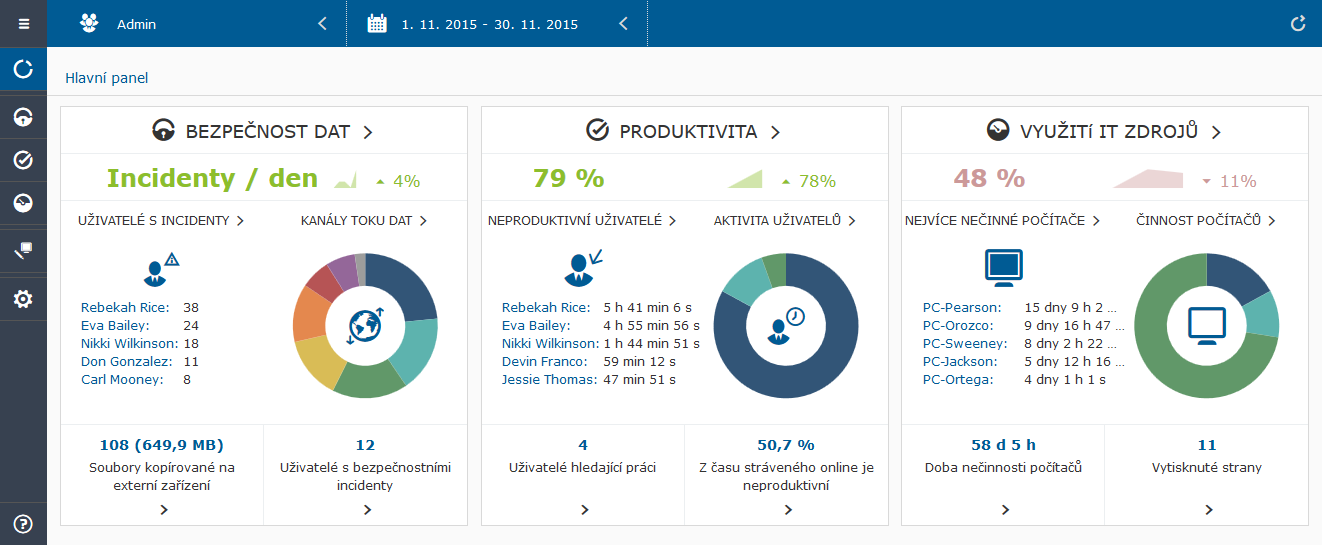Click the dashboard overview icon in sidebar
This screenshot has height=545, width=1322.
pos(23,69)
